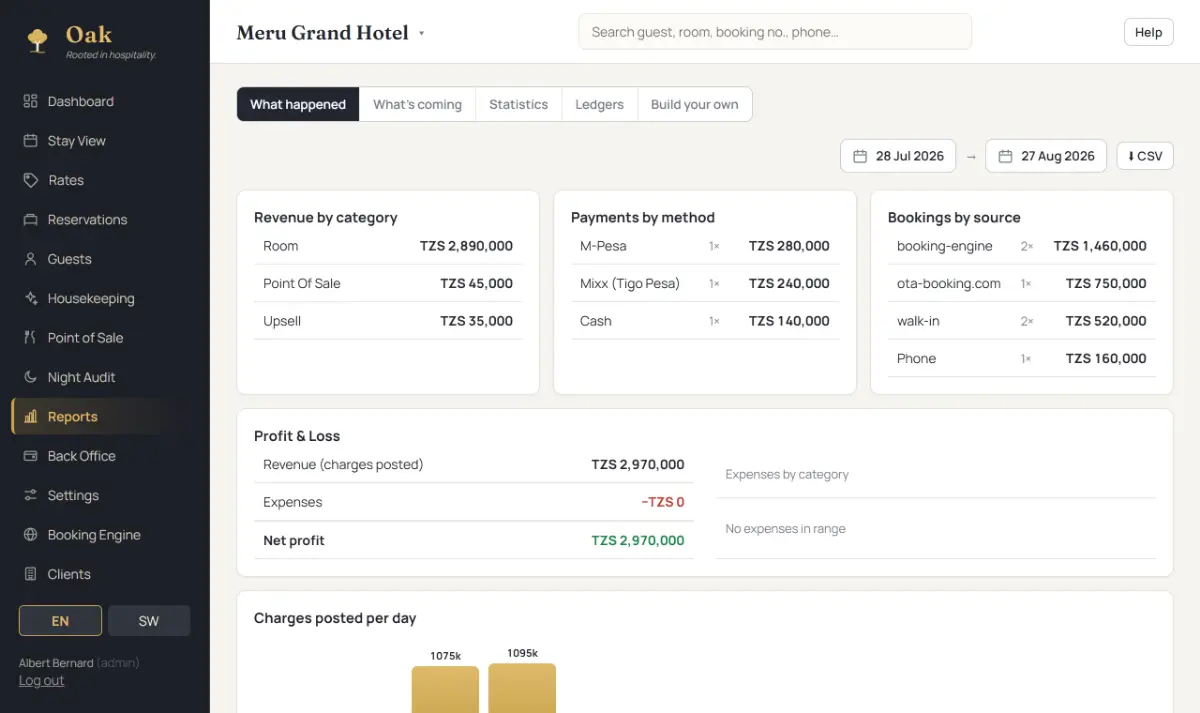Click the No expenses in range text
This screenshot has height=713, width=1200.
(x=785, y=529)
